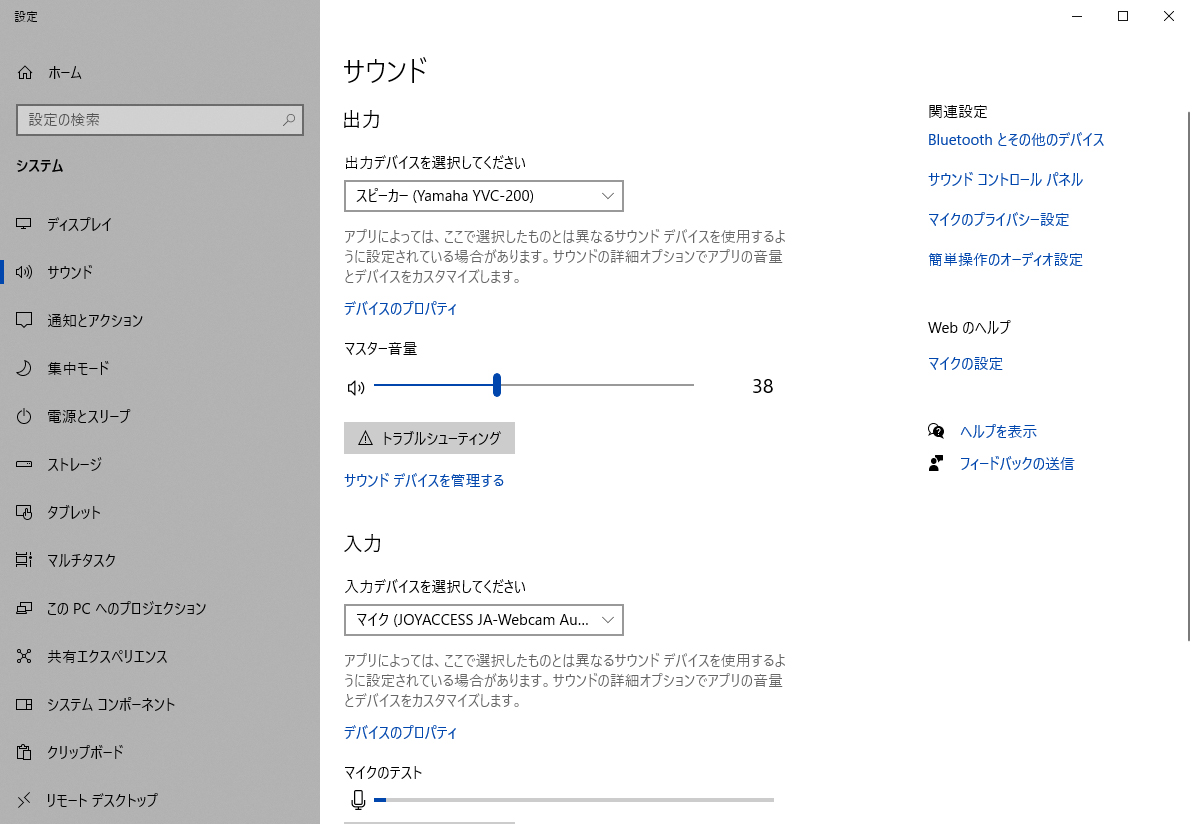Open サウンド コントロール パネル link
The image size is (1192, 824).
tap(1005, 179)
